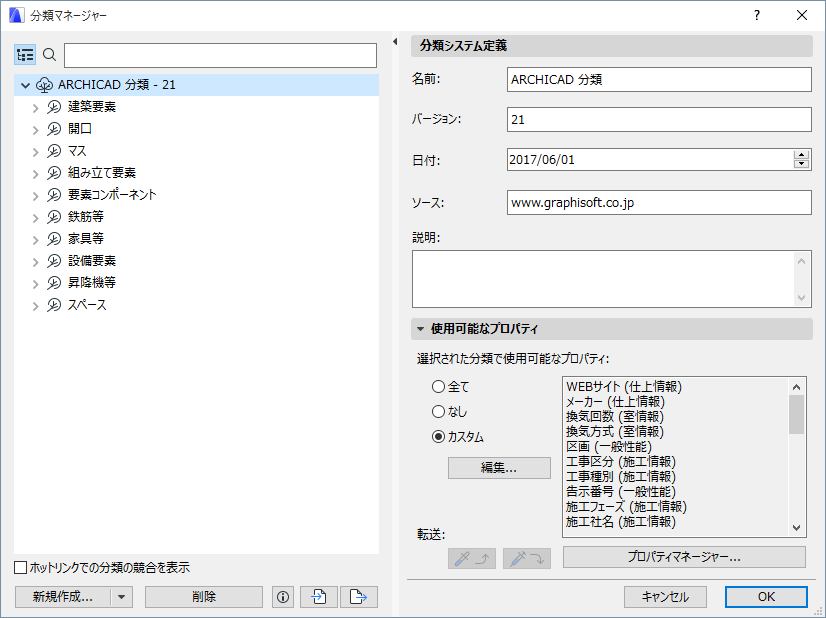The height and width of the screenshot is (618, 826).
Task: Open classification info with the info icon
Action: (282, 596)
